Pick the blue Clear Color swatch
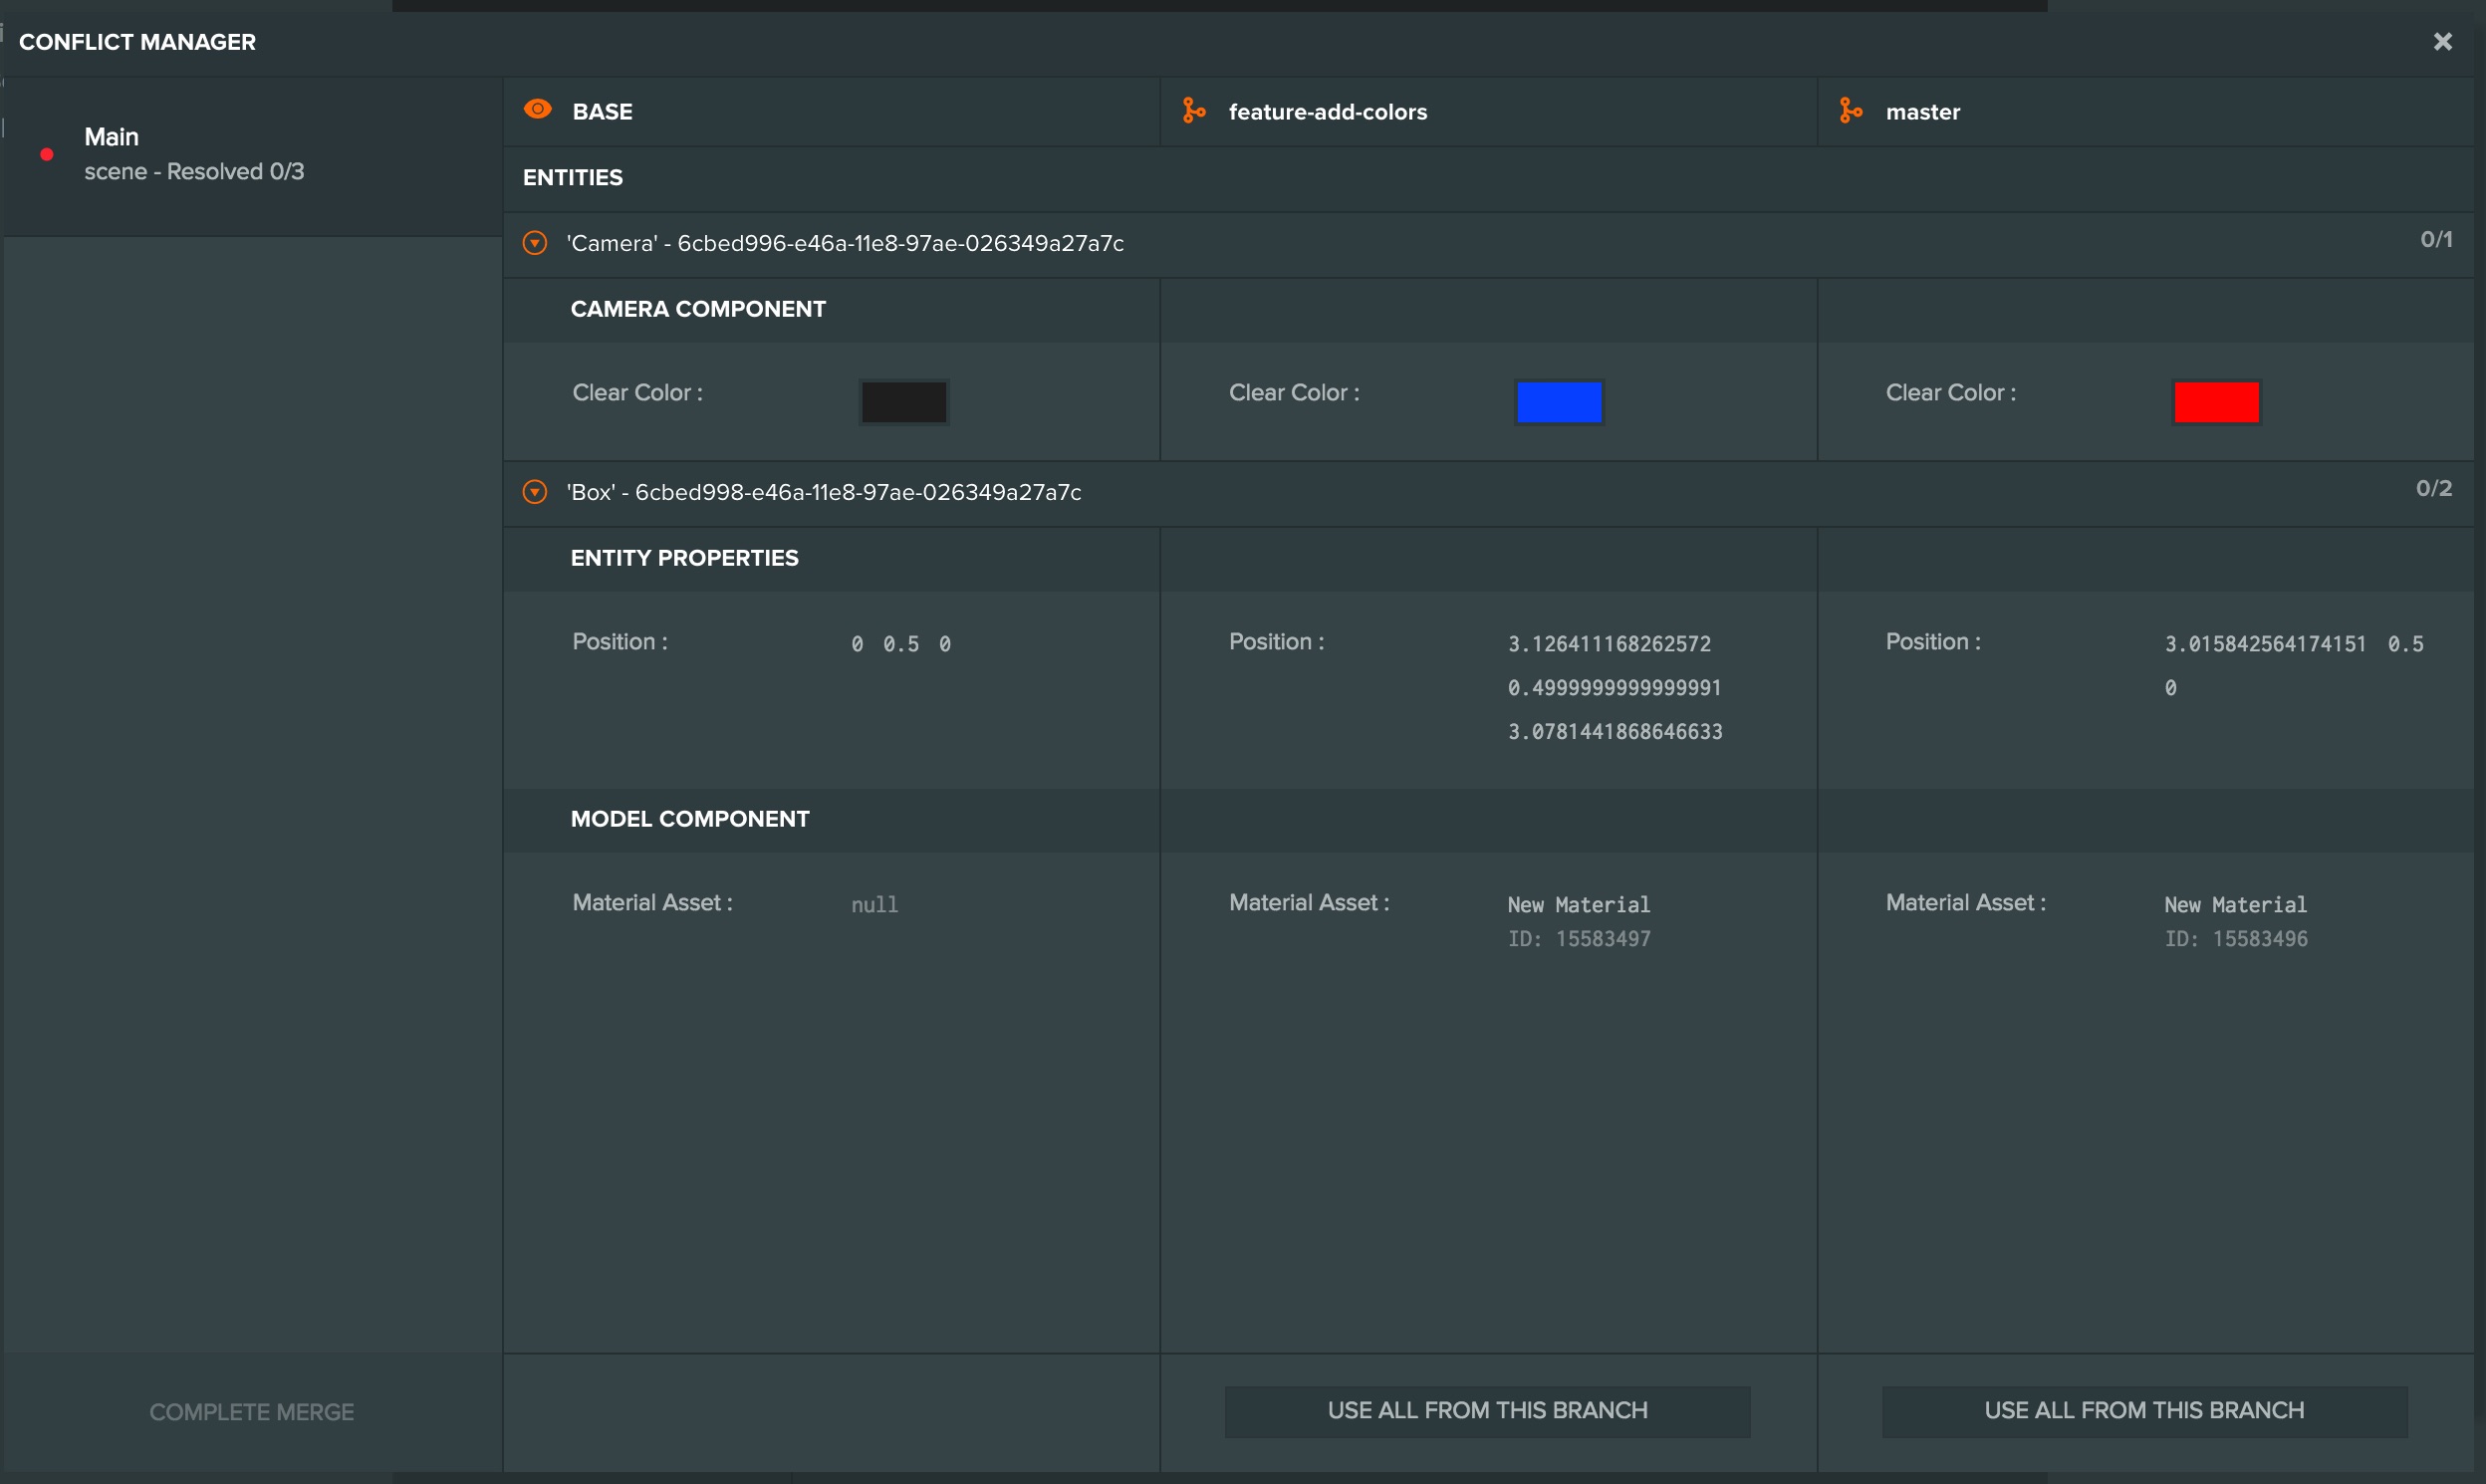This screenshot has width=2486, height=1484. 1559,402
